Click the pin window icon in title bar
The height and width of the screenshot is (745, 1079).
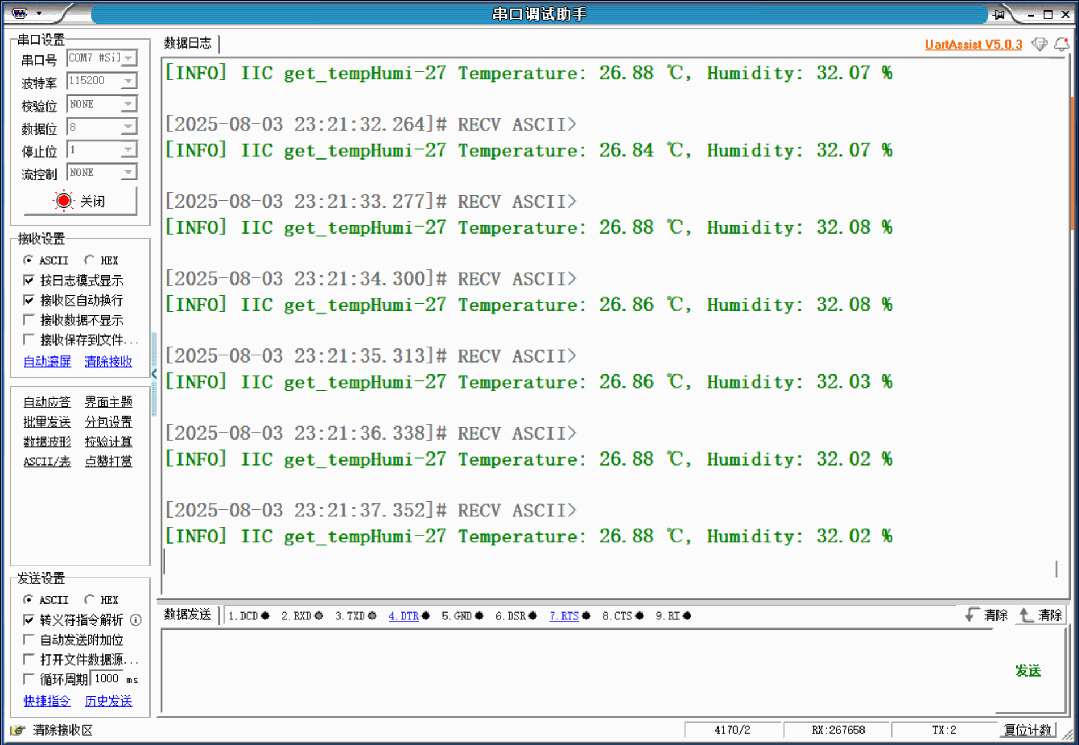click(x=998, y=14)
